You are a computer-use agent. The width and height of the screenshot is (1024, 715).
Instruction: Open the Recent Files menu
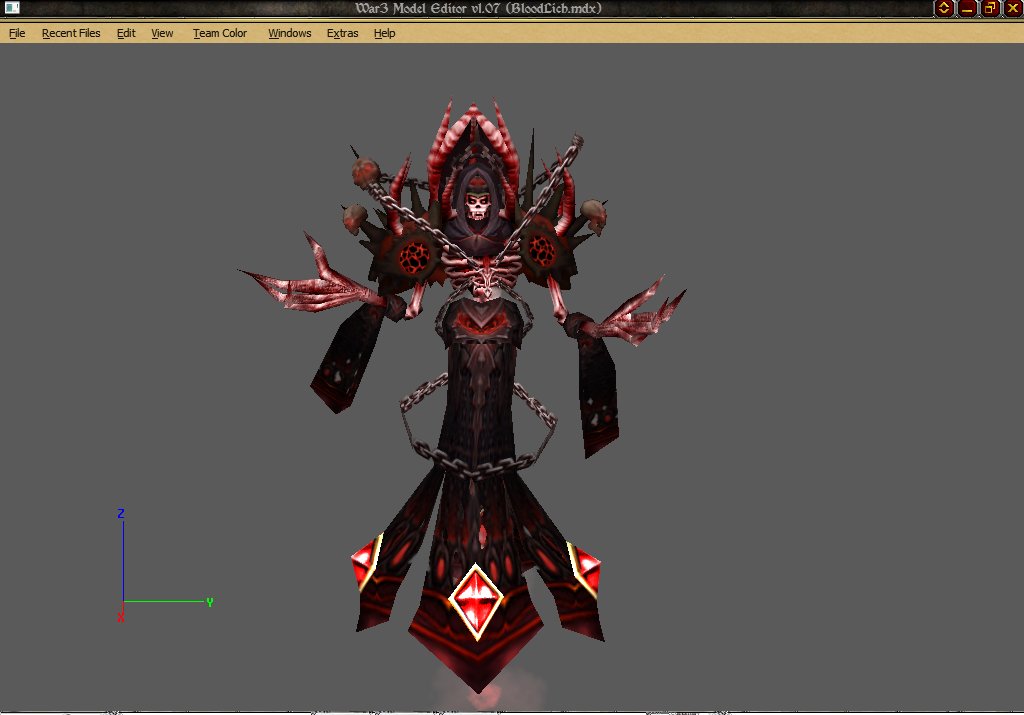click(x=71, y=33)
